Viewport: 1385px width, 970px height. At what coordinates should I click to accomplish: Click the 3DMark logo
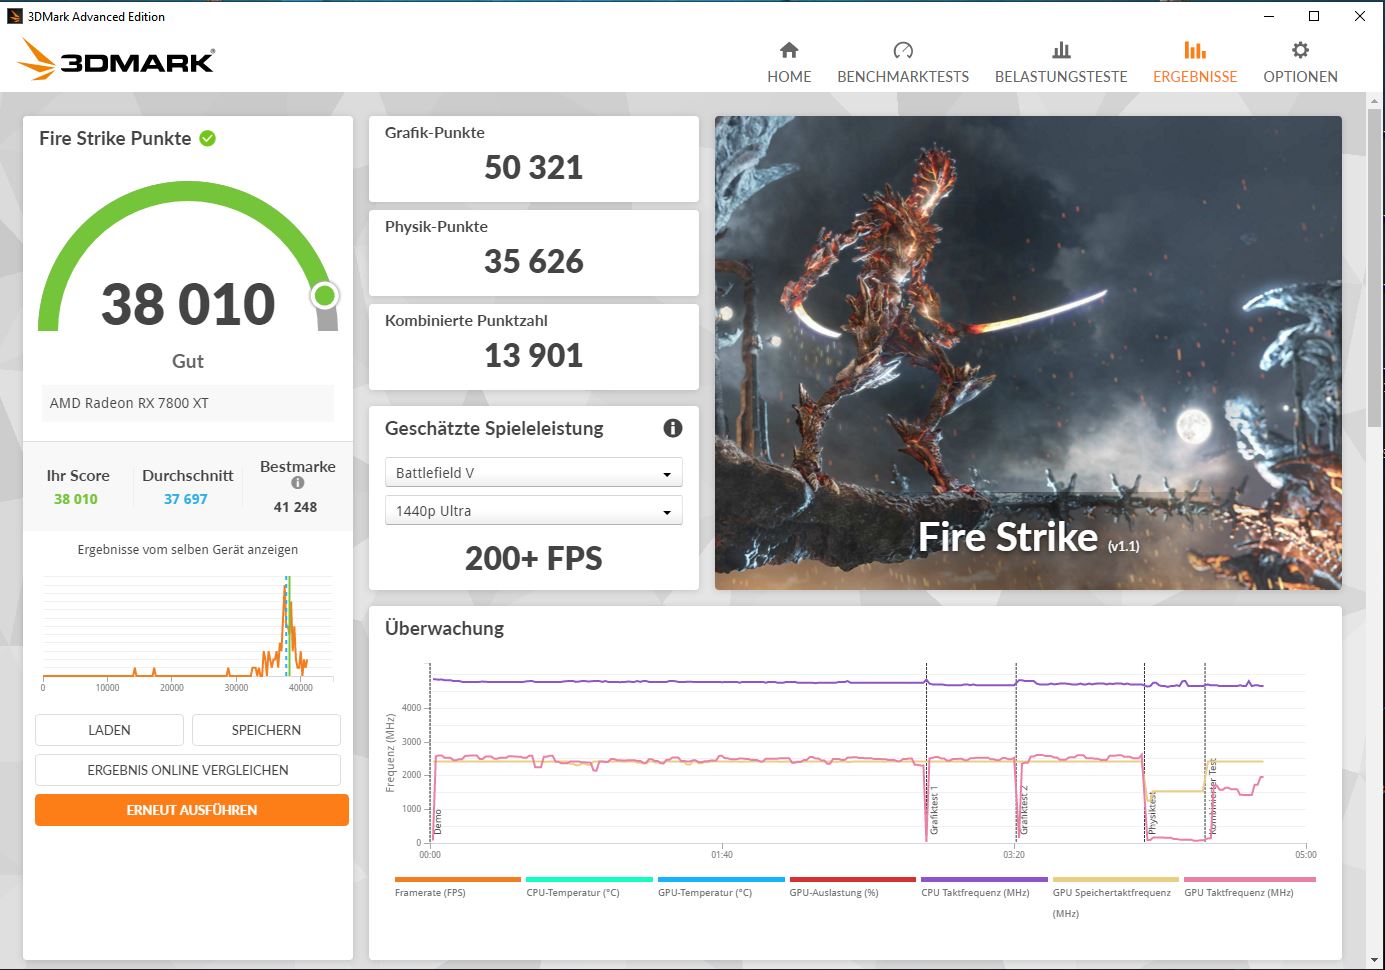116,59
